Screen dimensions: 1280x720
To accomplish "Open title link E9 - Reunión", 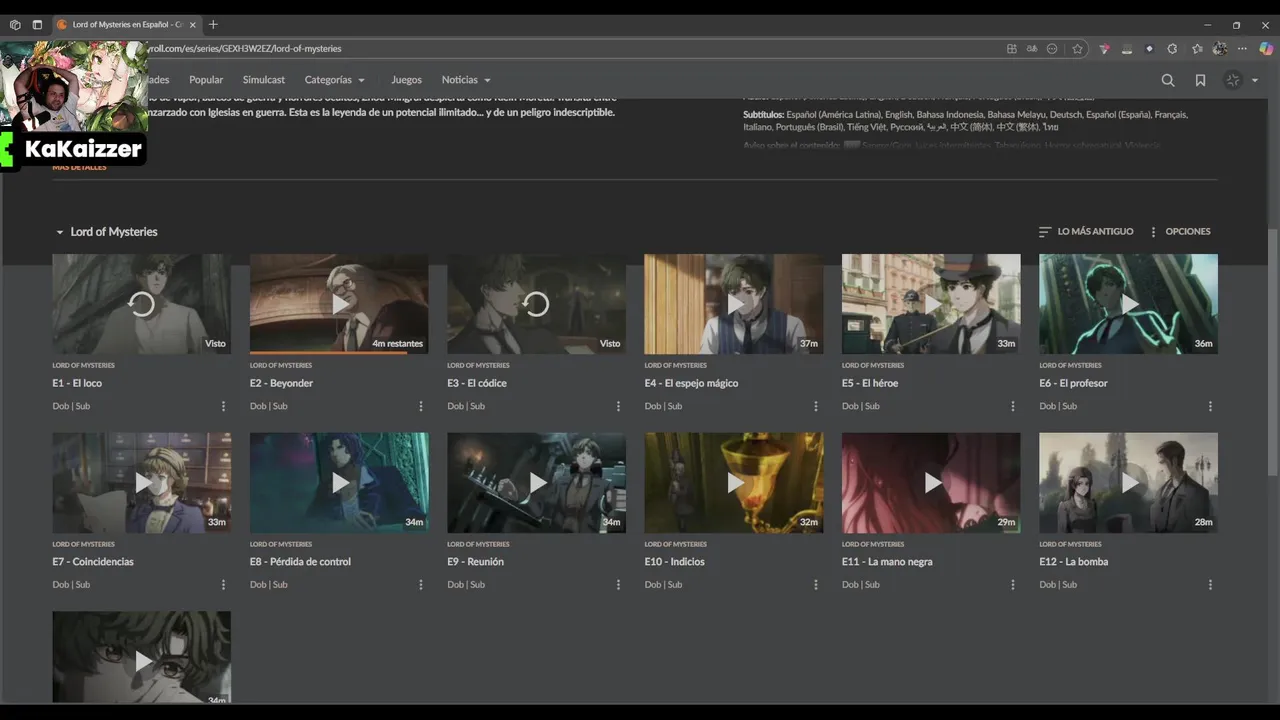I will pos(475,562).
